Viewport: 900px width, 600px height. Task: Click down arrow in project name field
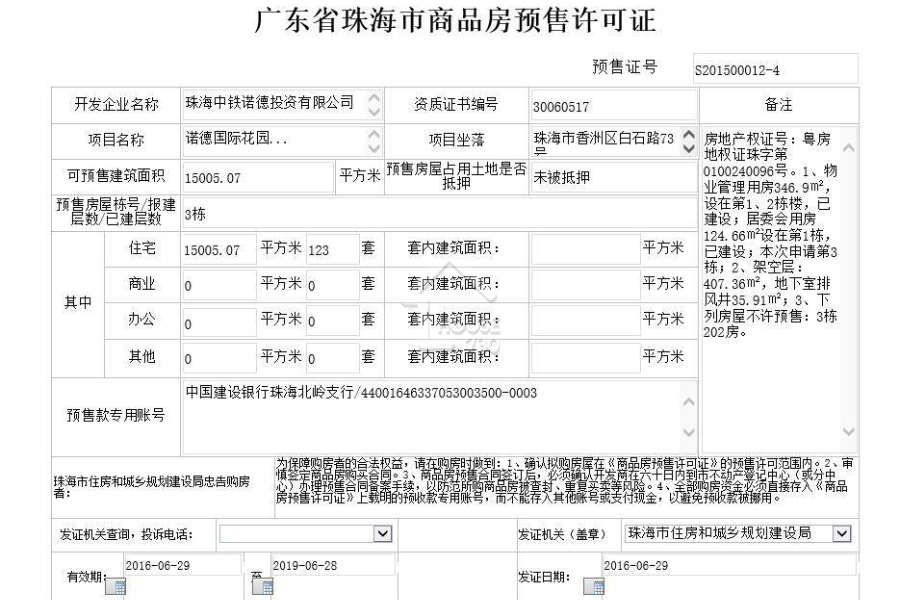pyautogui.click(x=374, y=148)
